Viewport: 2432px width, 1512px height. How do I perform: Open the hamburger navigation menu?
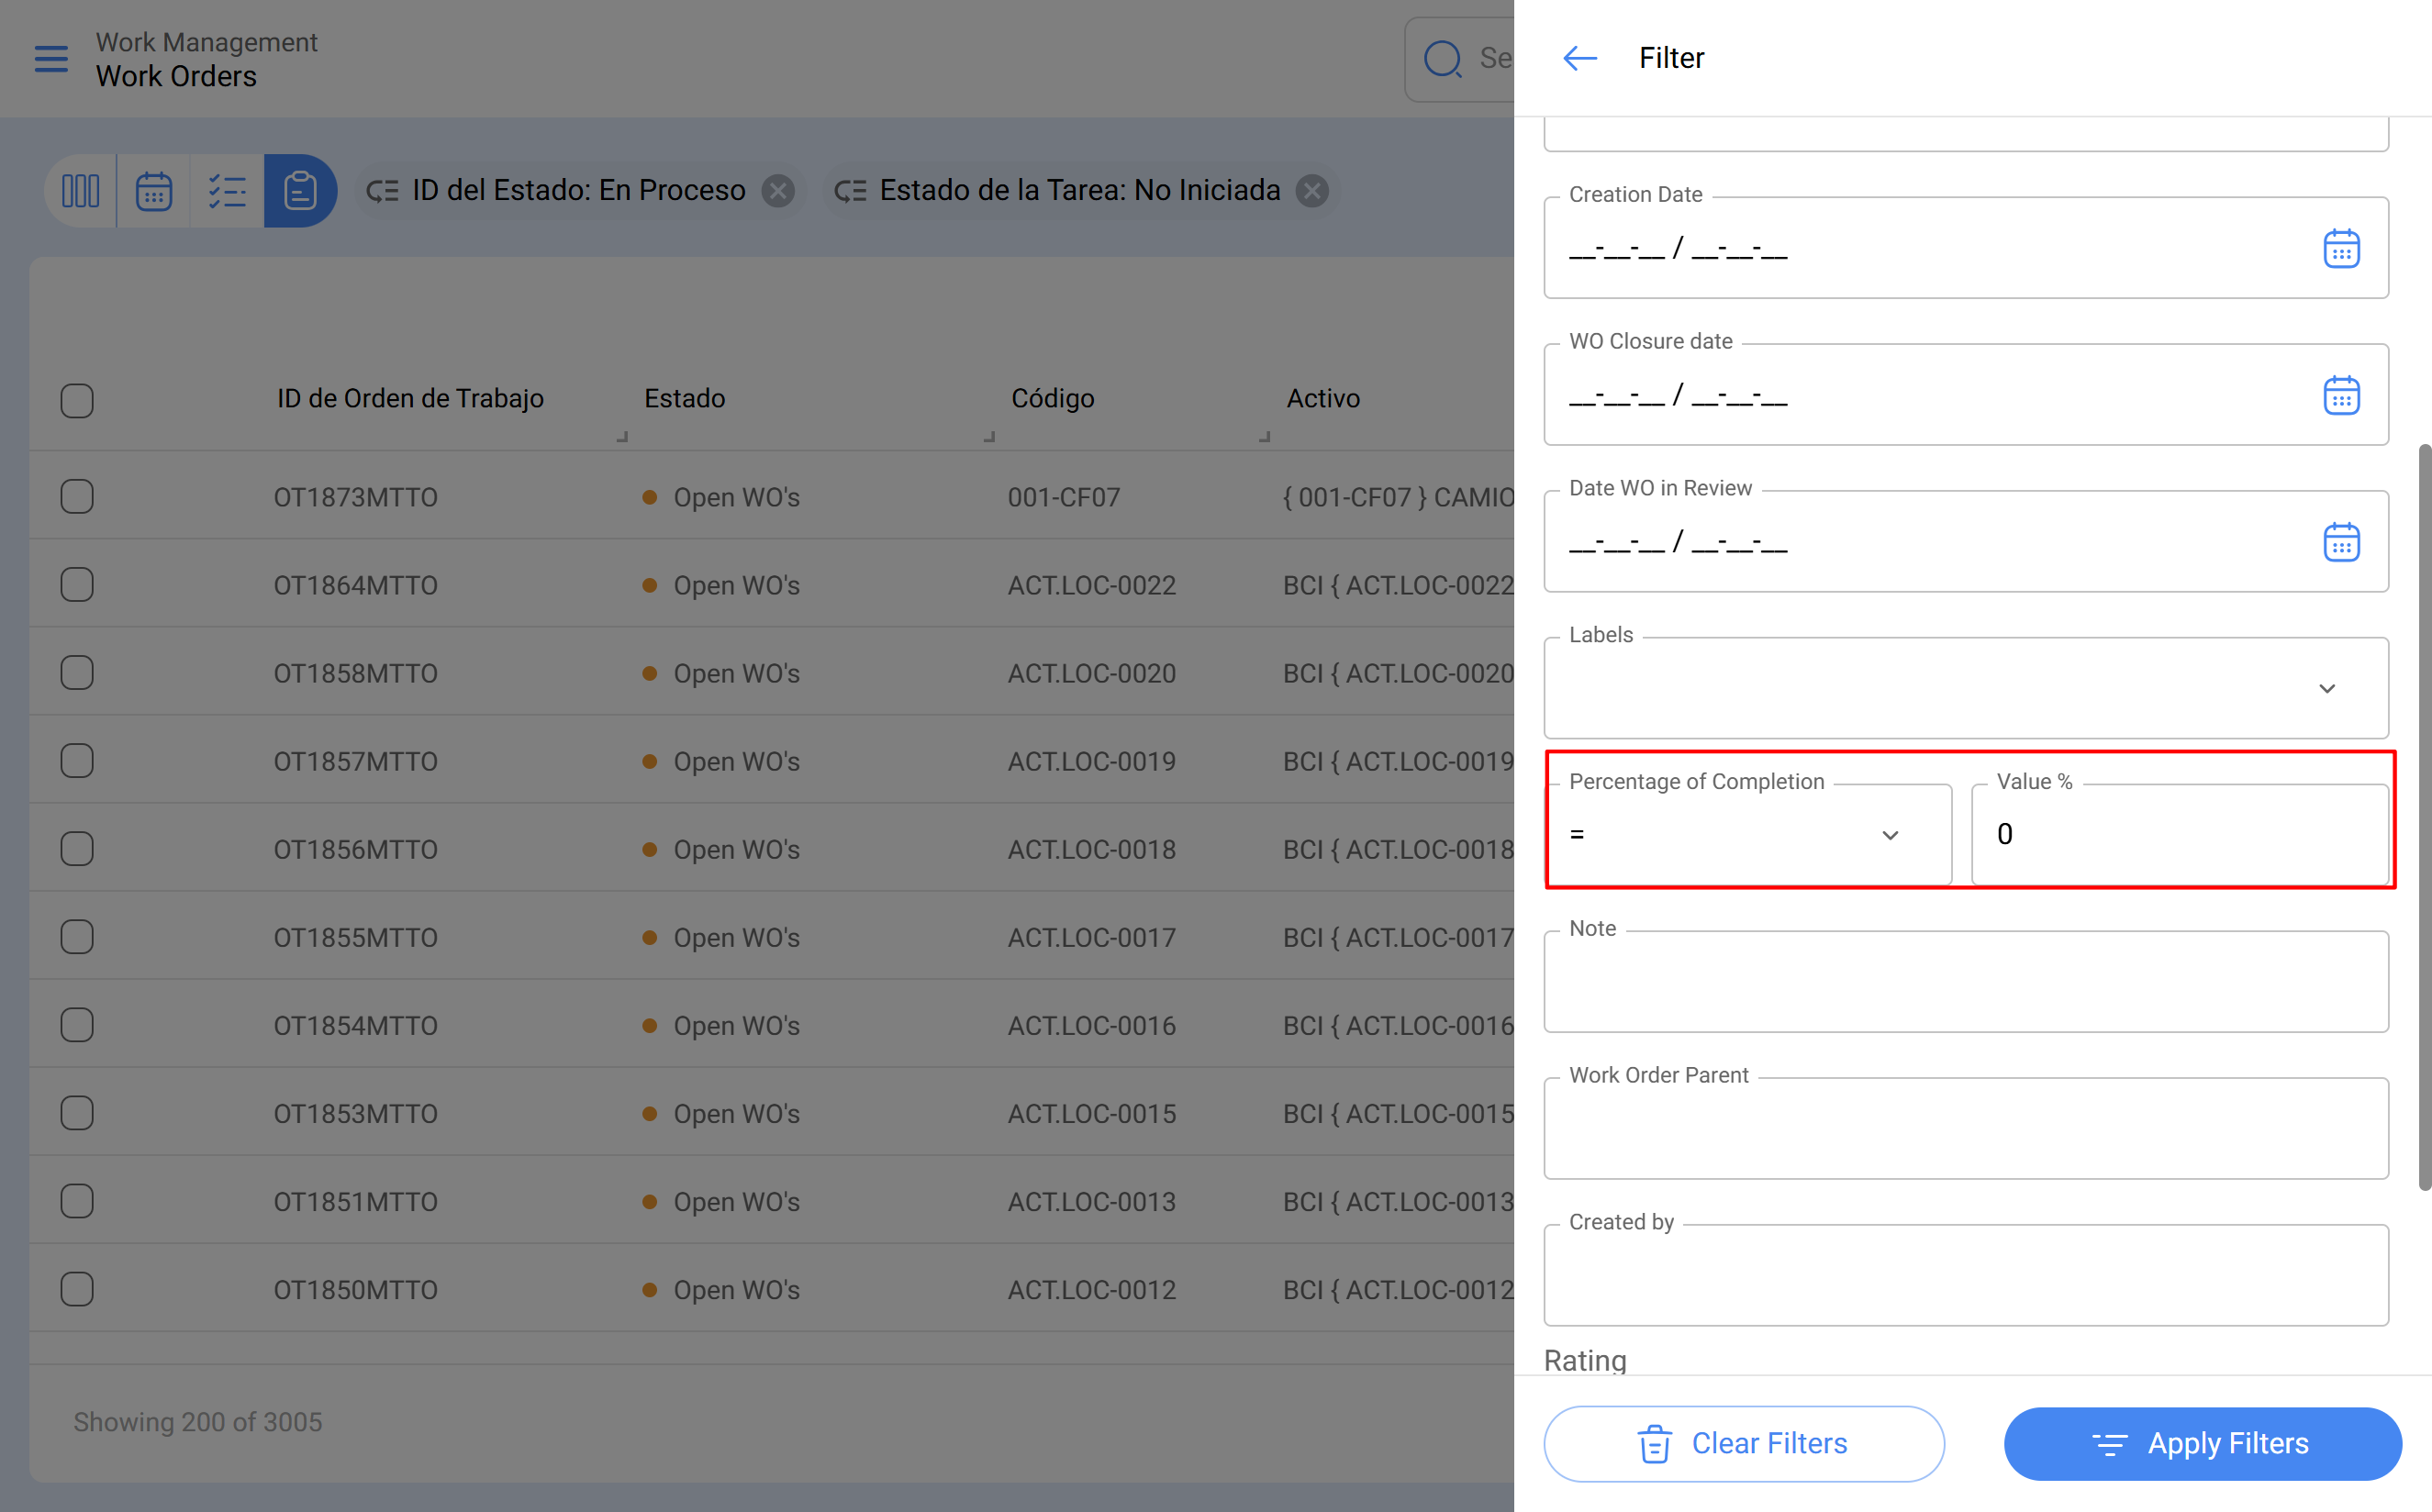pyautogui.click(x=51, y=59)
